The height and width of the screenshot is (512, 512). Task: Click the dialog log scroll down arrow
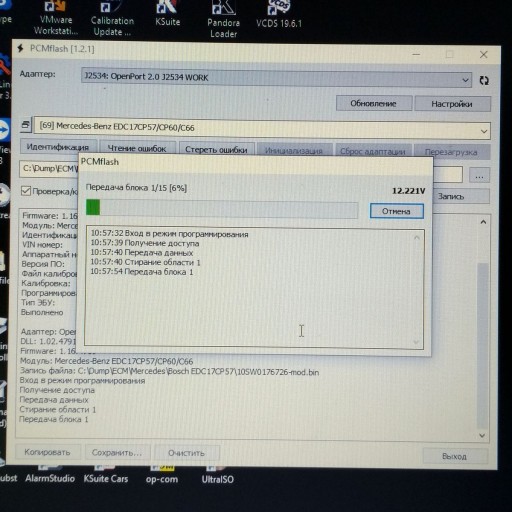(416, 342)
